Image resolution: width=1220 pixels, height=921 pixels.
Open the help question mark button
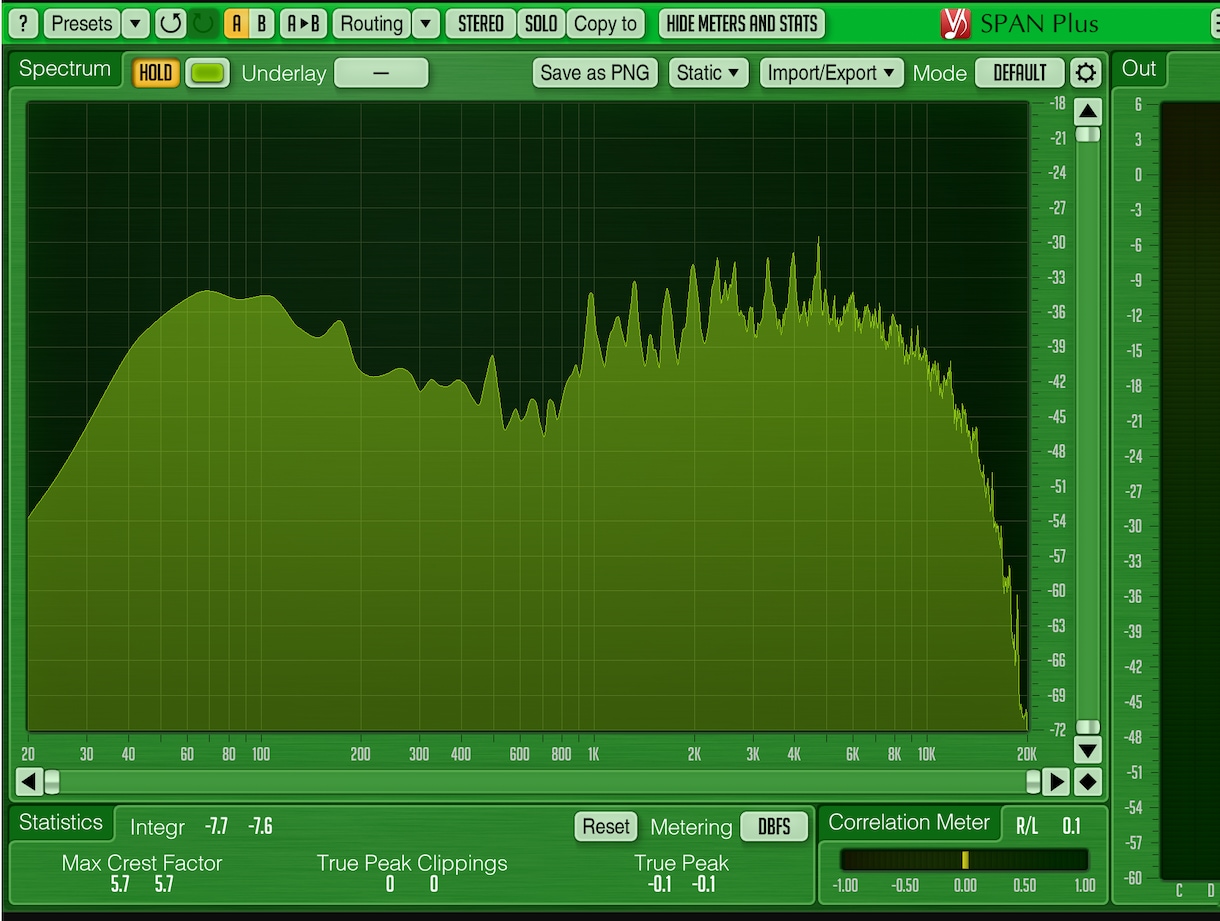point(23,23)
